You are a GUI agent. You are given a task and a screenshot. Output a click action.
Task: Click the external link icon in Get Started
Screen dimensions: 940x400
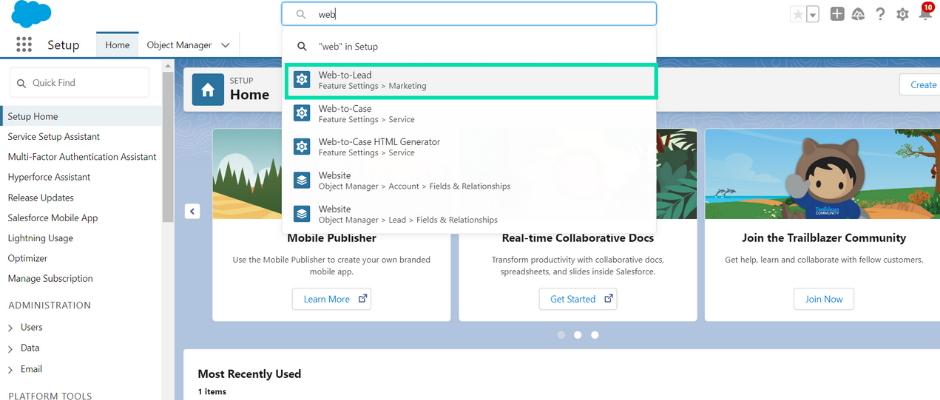click(x=608, y=299)
